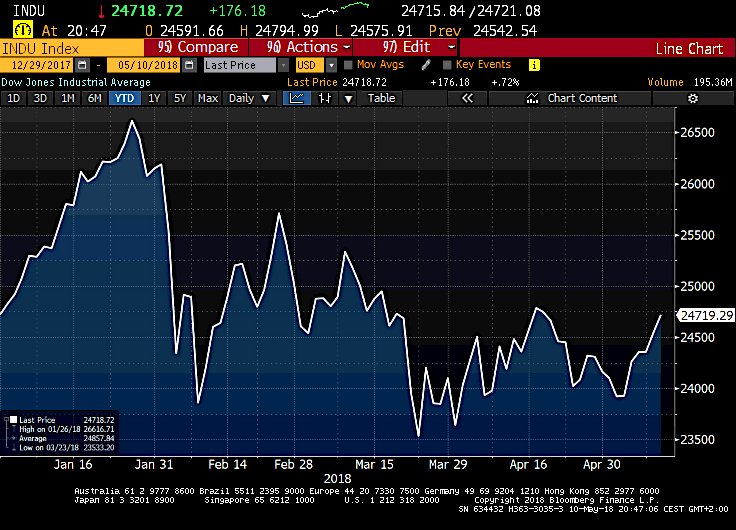The height and width of the screenshot is (530, 736).
Task: Click the red down arrow next to INDU
Action: 101,11
